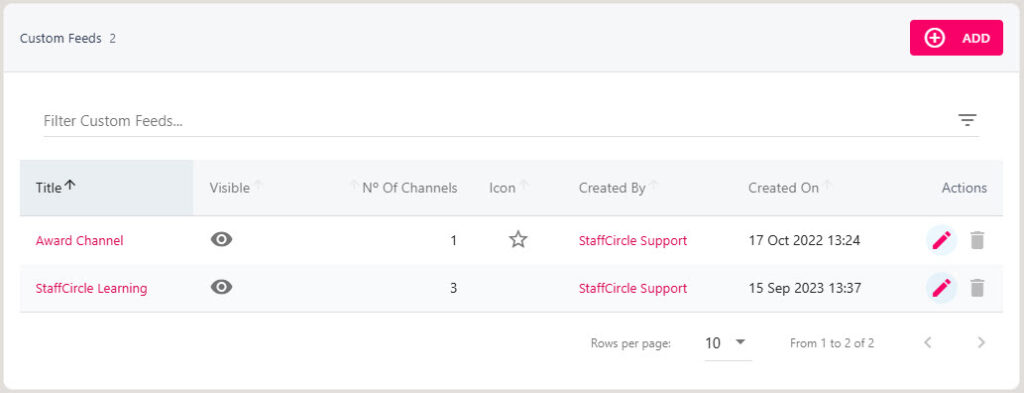The width and height of the screenshot is (1024, 393).
Task: Toggle visibility eye for Award Channel
Action: pos(221,240)
